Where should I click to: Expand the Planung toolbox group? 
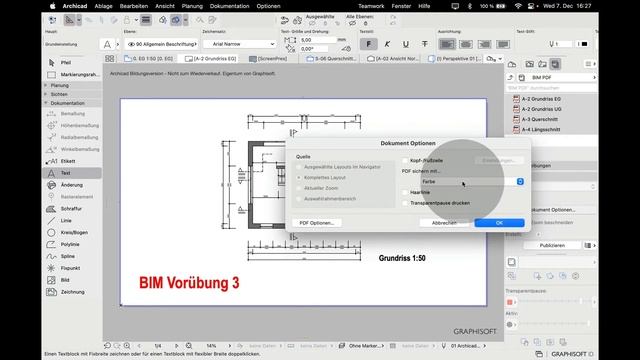[72, 85]
